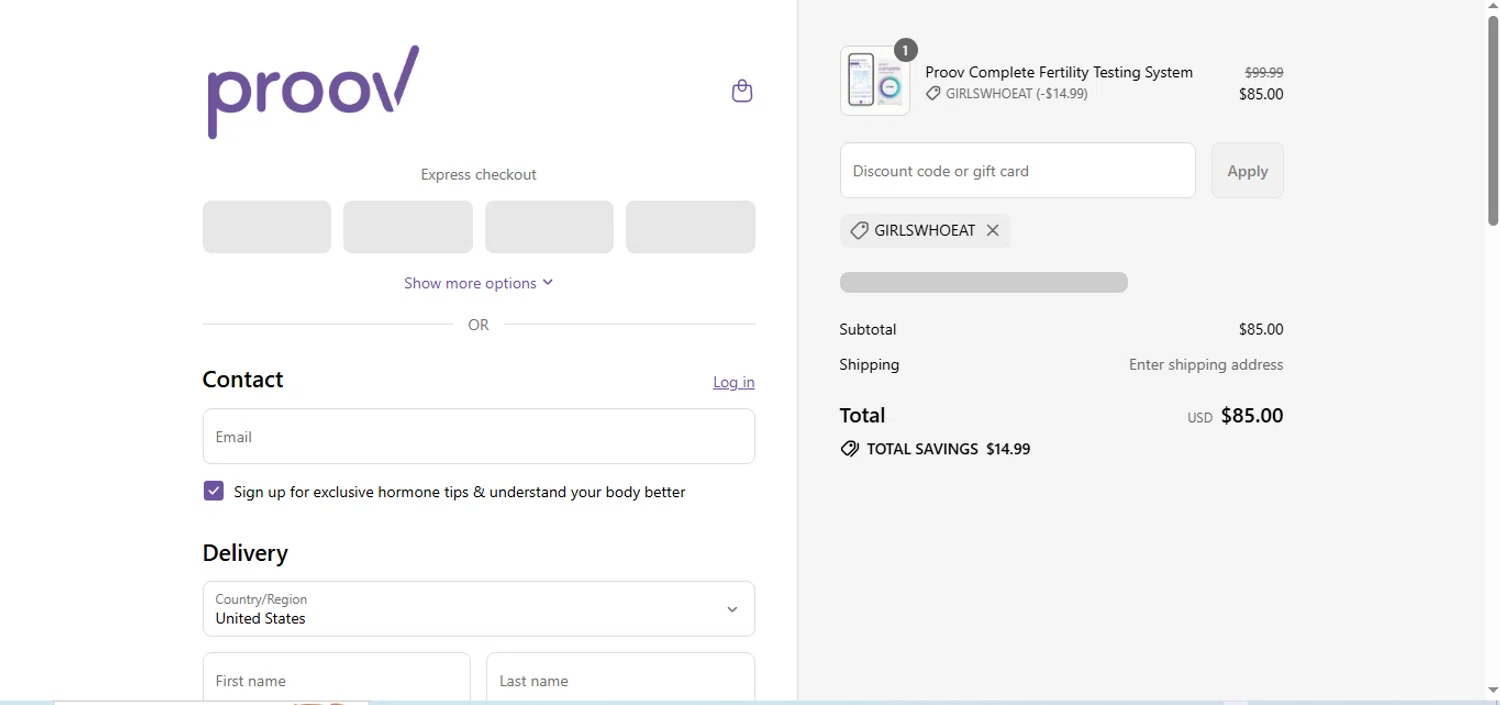Click the Contact section heading

[x=243, y=379]
